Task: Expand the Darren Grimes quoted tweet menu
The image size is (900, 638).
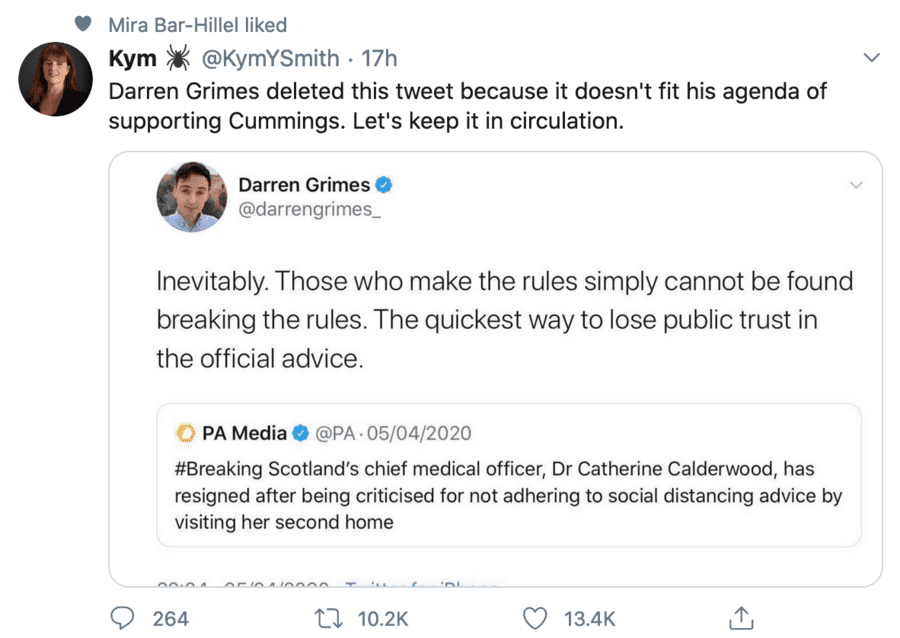Action: tap(855, 185)
